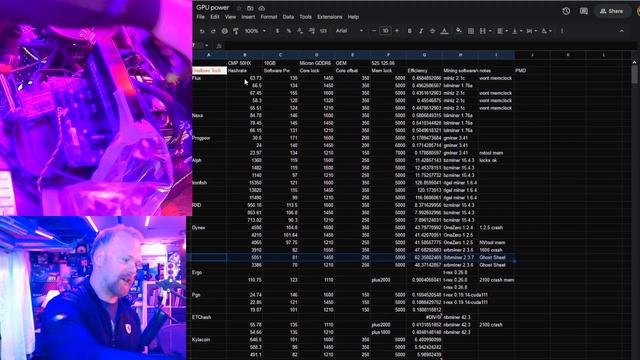Click the font size field showing 10
The height and width of the screenshot is (360, 640).
[385, 31]
